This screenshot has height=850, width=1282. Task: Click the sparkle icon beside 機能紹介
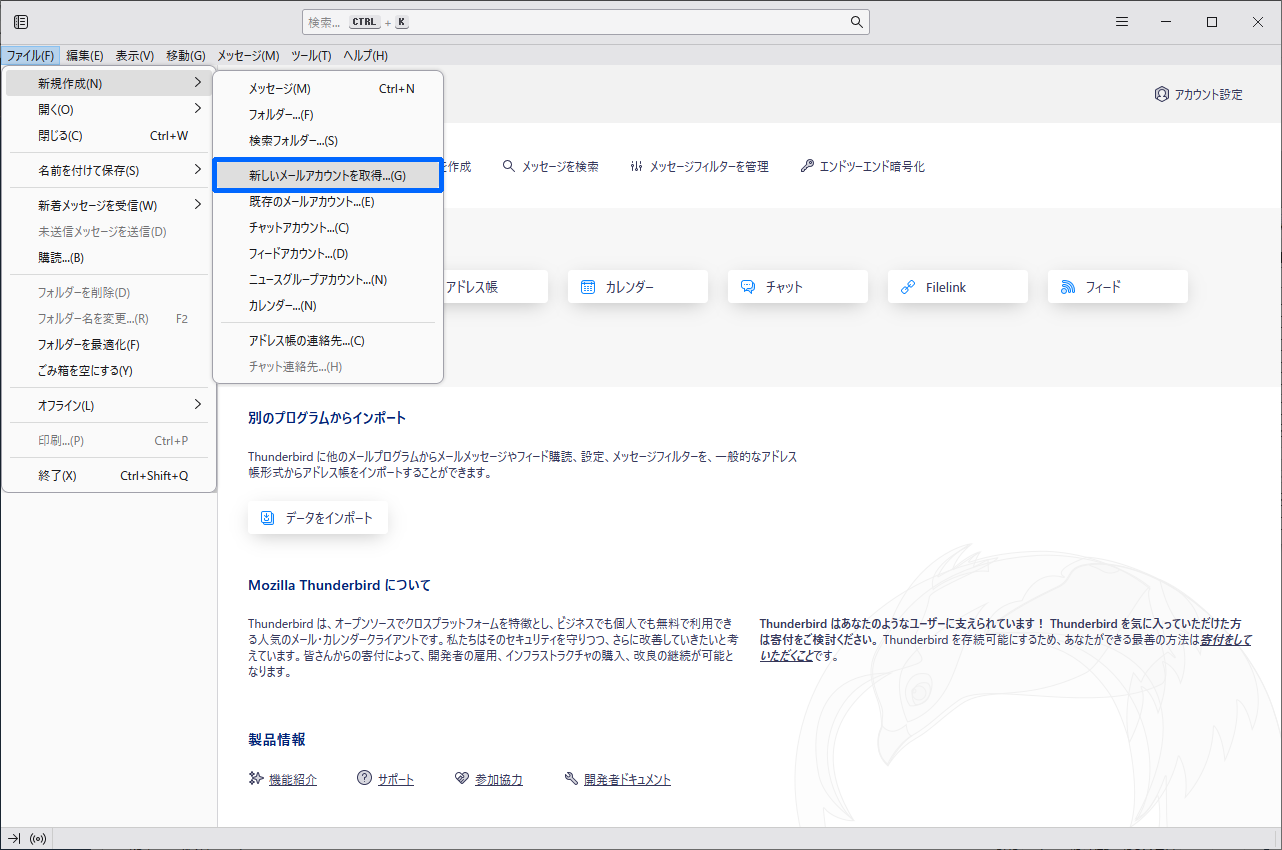[x=256, y=779]
